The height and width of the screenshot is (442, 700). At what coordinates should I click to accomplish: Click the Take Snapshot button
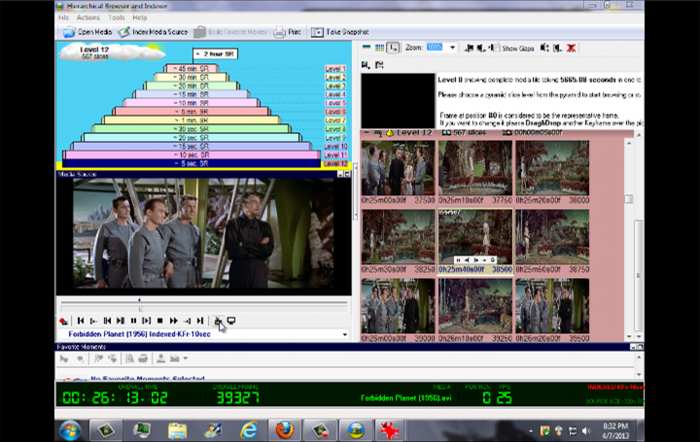point(340,32)
